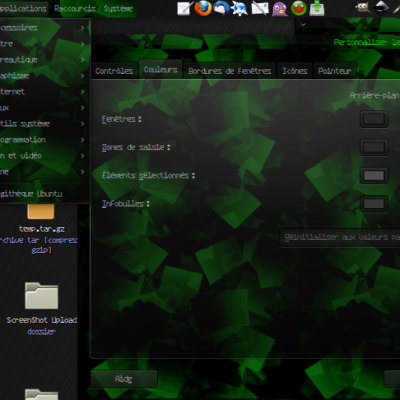Image resolution: width=400 pixels, height=400 pixels.
Task: Open the Système menu
Action: (118, 8)
